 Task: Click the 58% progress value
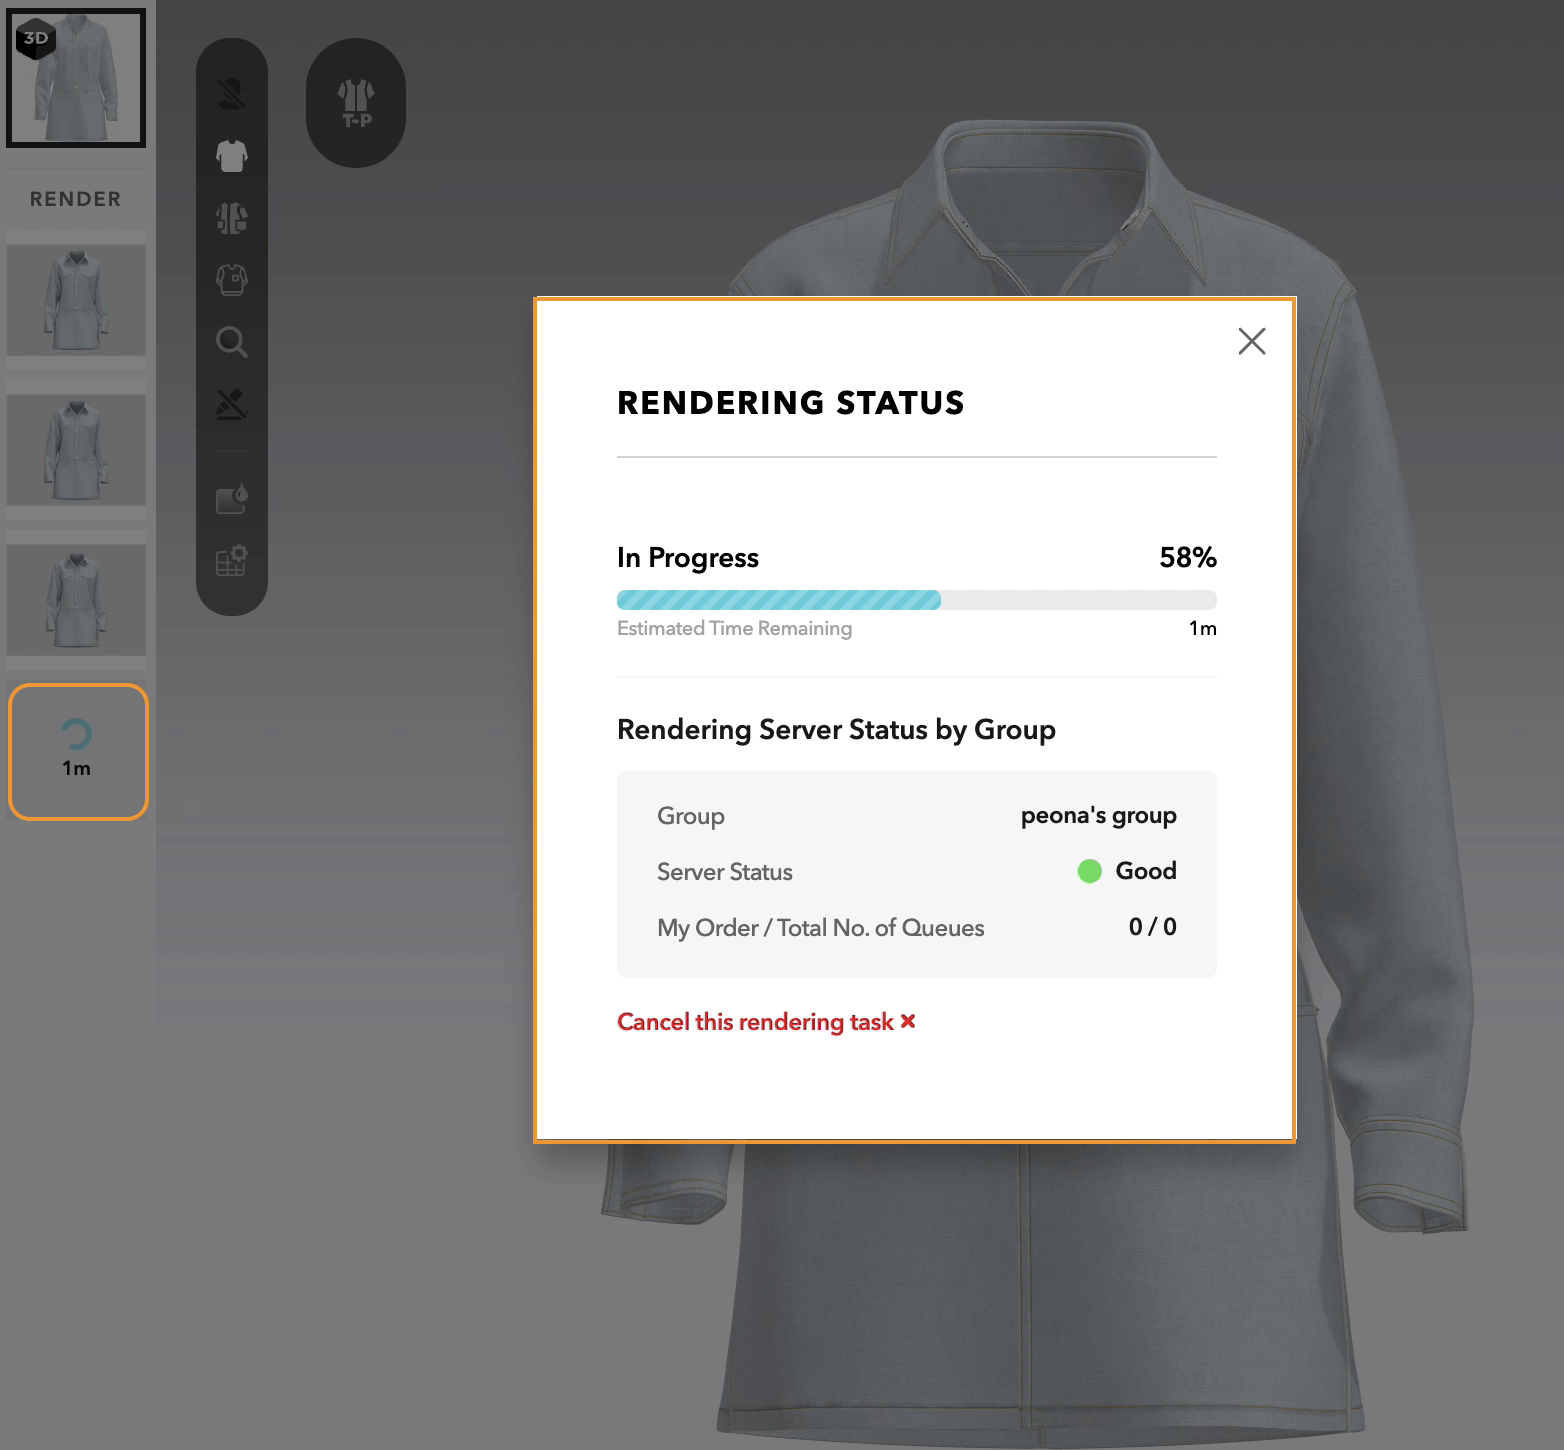[x=1188, y=557]
